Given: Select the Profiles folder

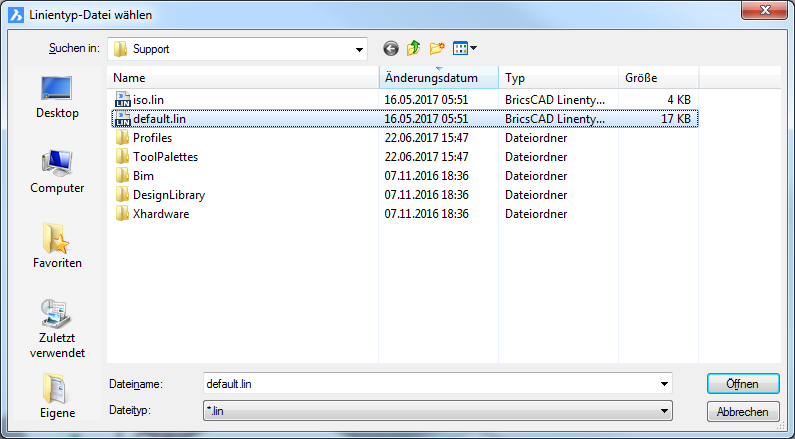Looking at the screenshot, I should [x=152, y=138].
